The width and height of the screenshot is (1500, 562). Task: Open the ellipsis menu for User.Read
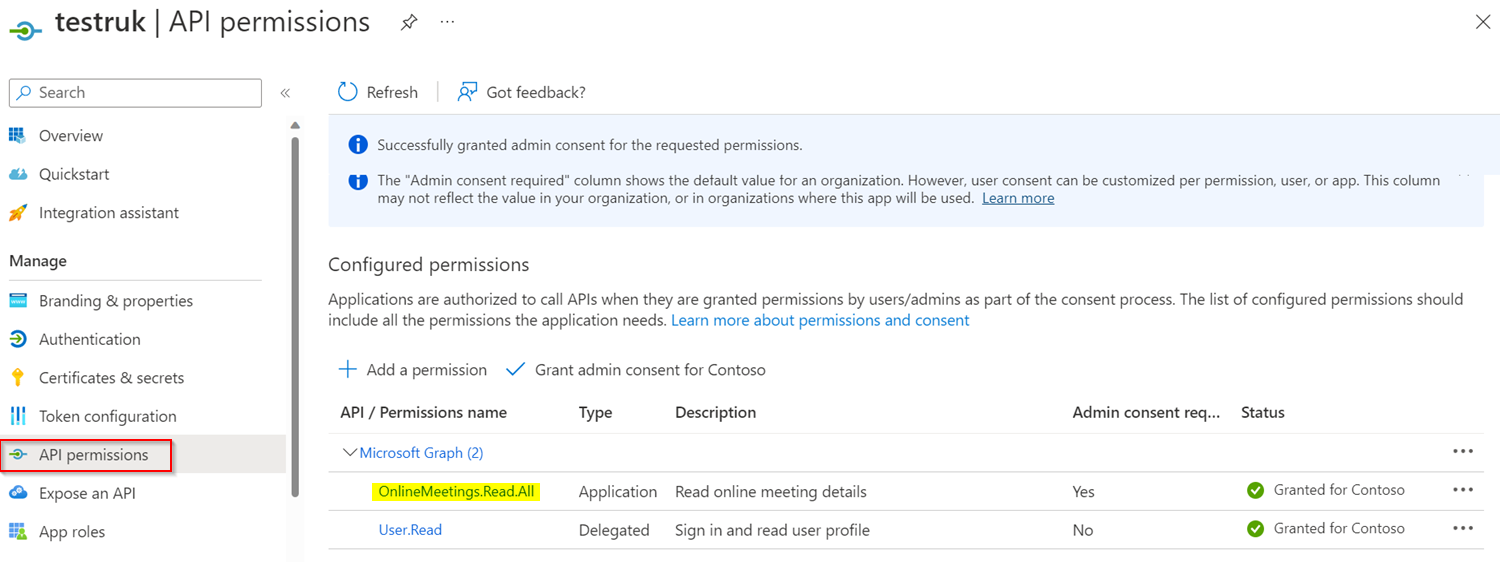[x=1463, y=528]
